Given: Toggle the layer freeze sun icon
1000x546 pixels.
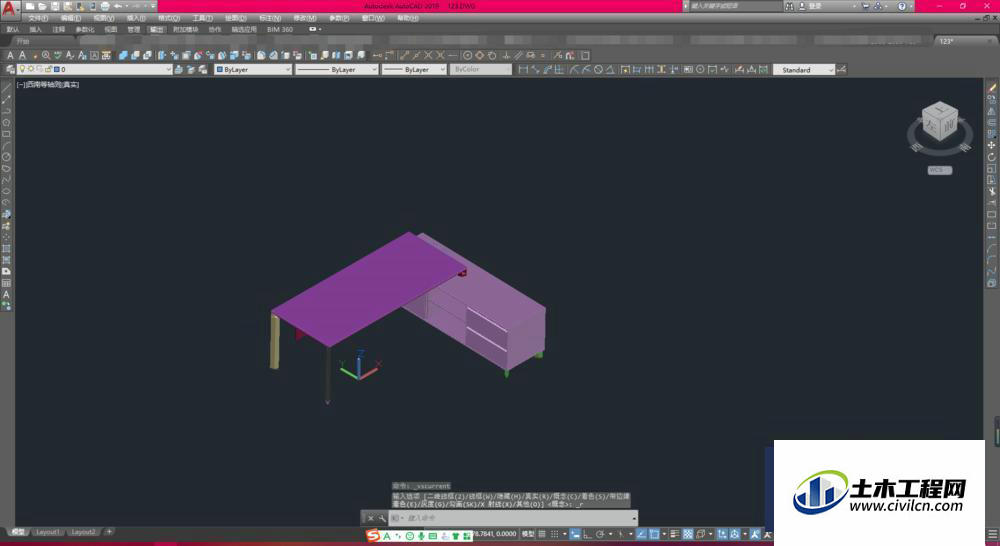Looking at the screenshot, I should pyautogui.click(x=31, y=69).
